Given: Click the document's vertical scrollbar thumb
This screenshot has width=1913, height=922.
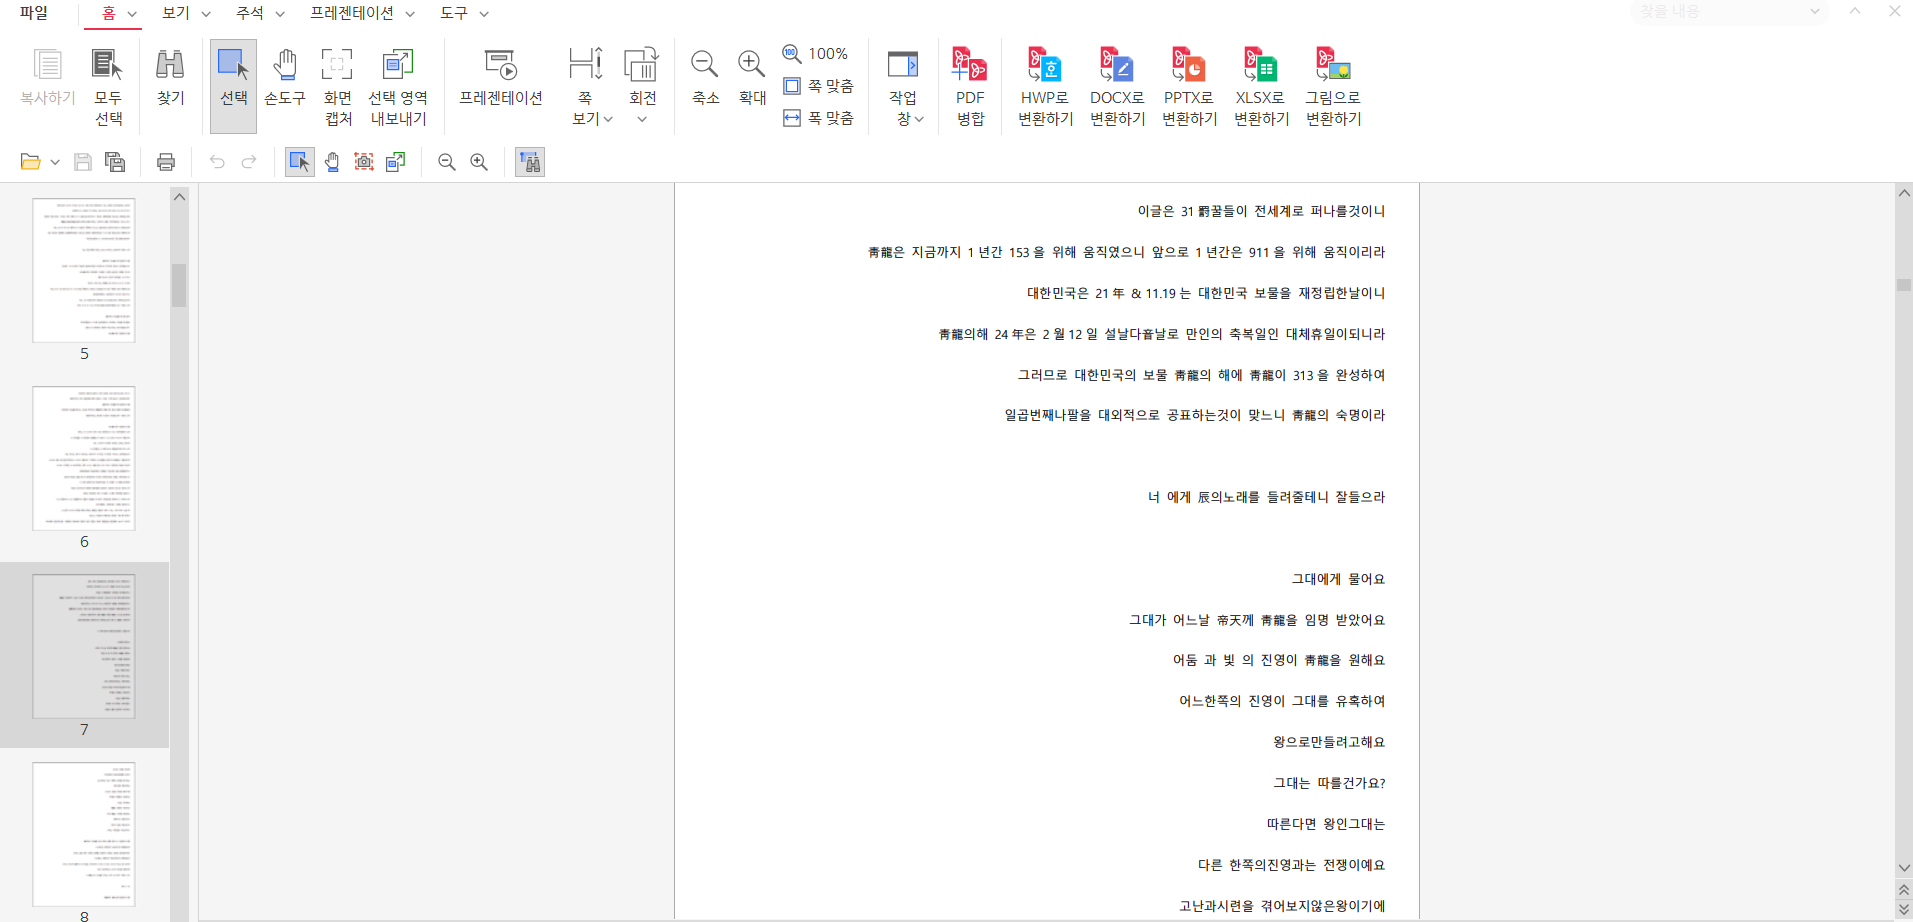Looking at the screenshot, I should coord(1904,285).
